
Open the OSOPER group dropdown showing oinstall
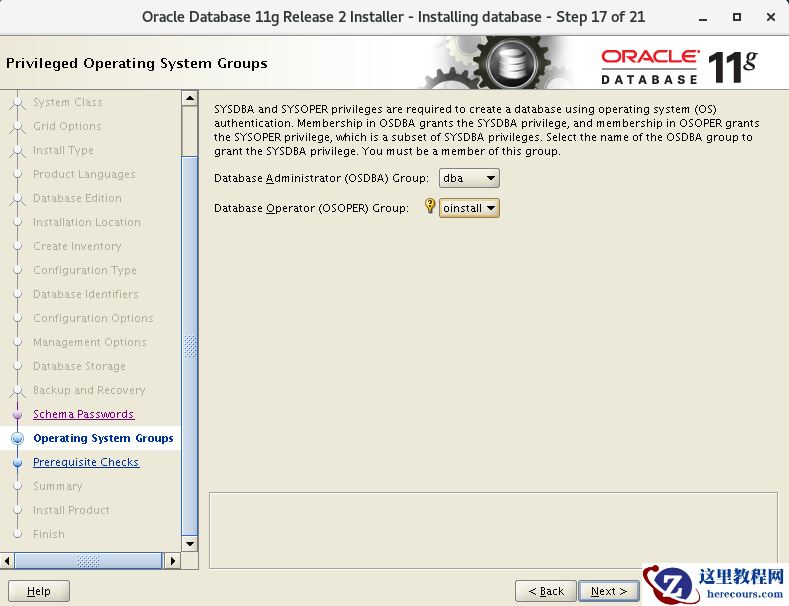click(469, 208)
